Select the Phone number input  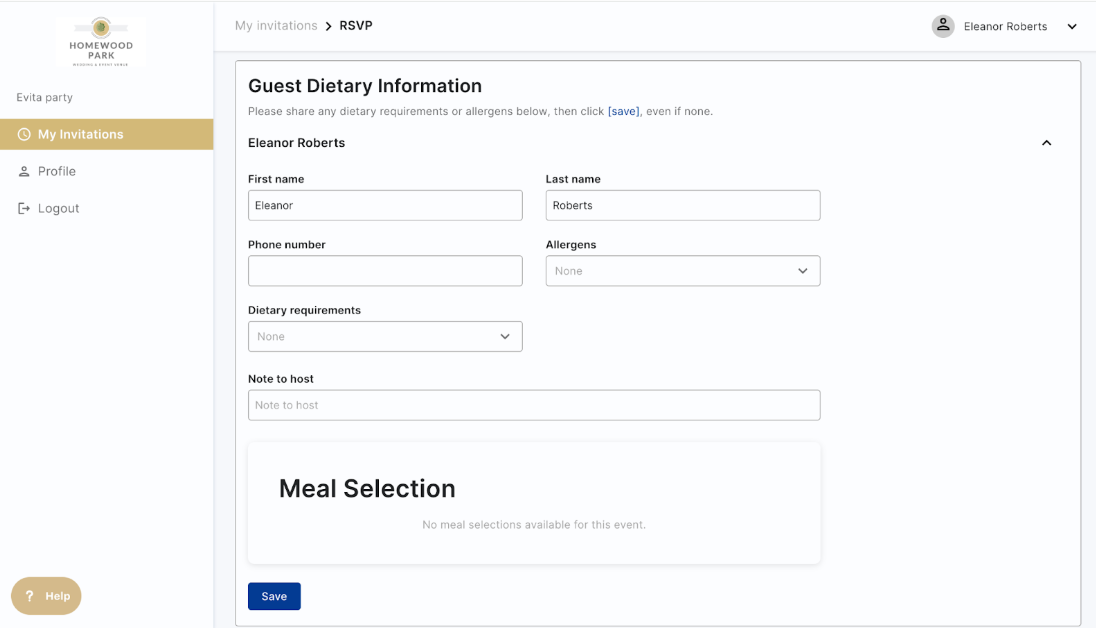pos(385,271)
